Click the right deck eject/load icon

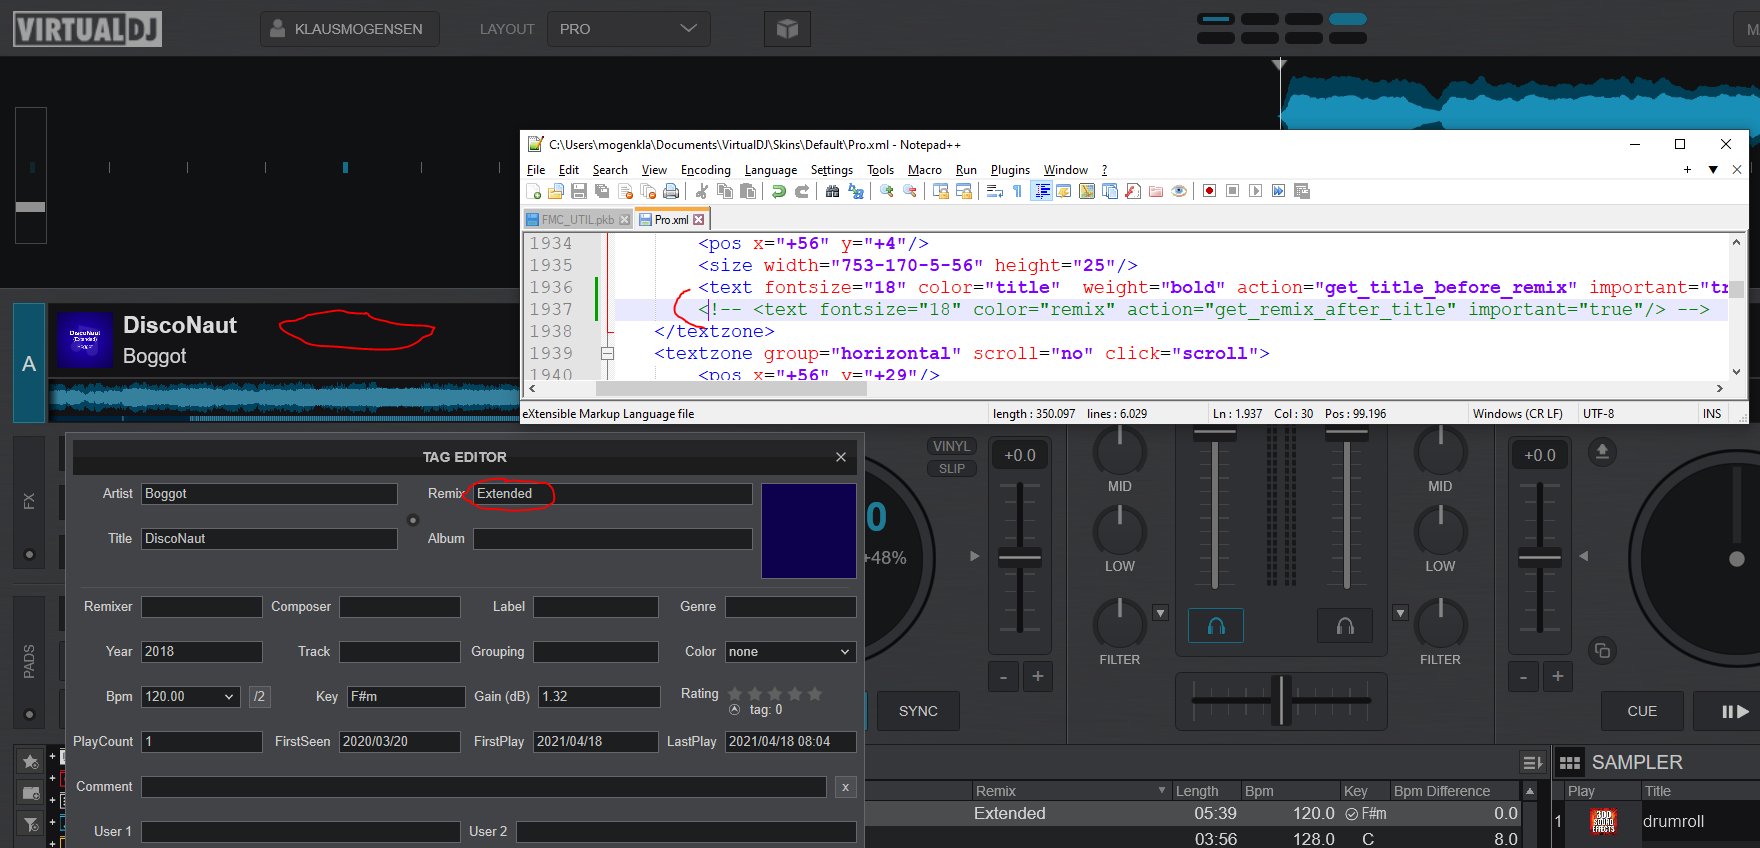point(1602,452)
